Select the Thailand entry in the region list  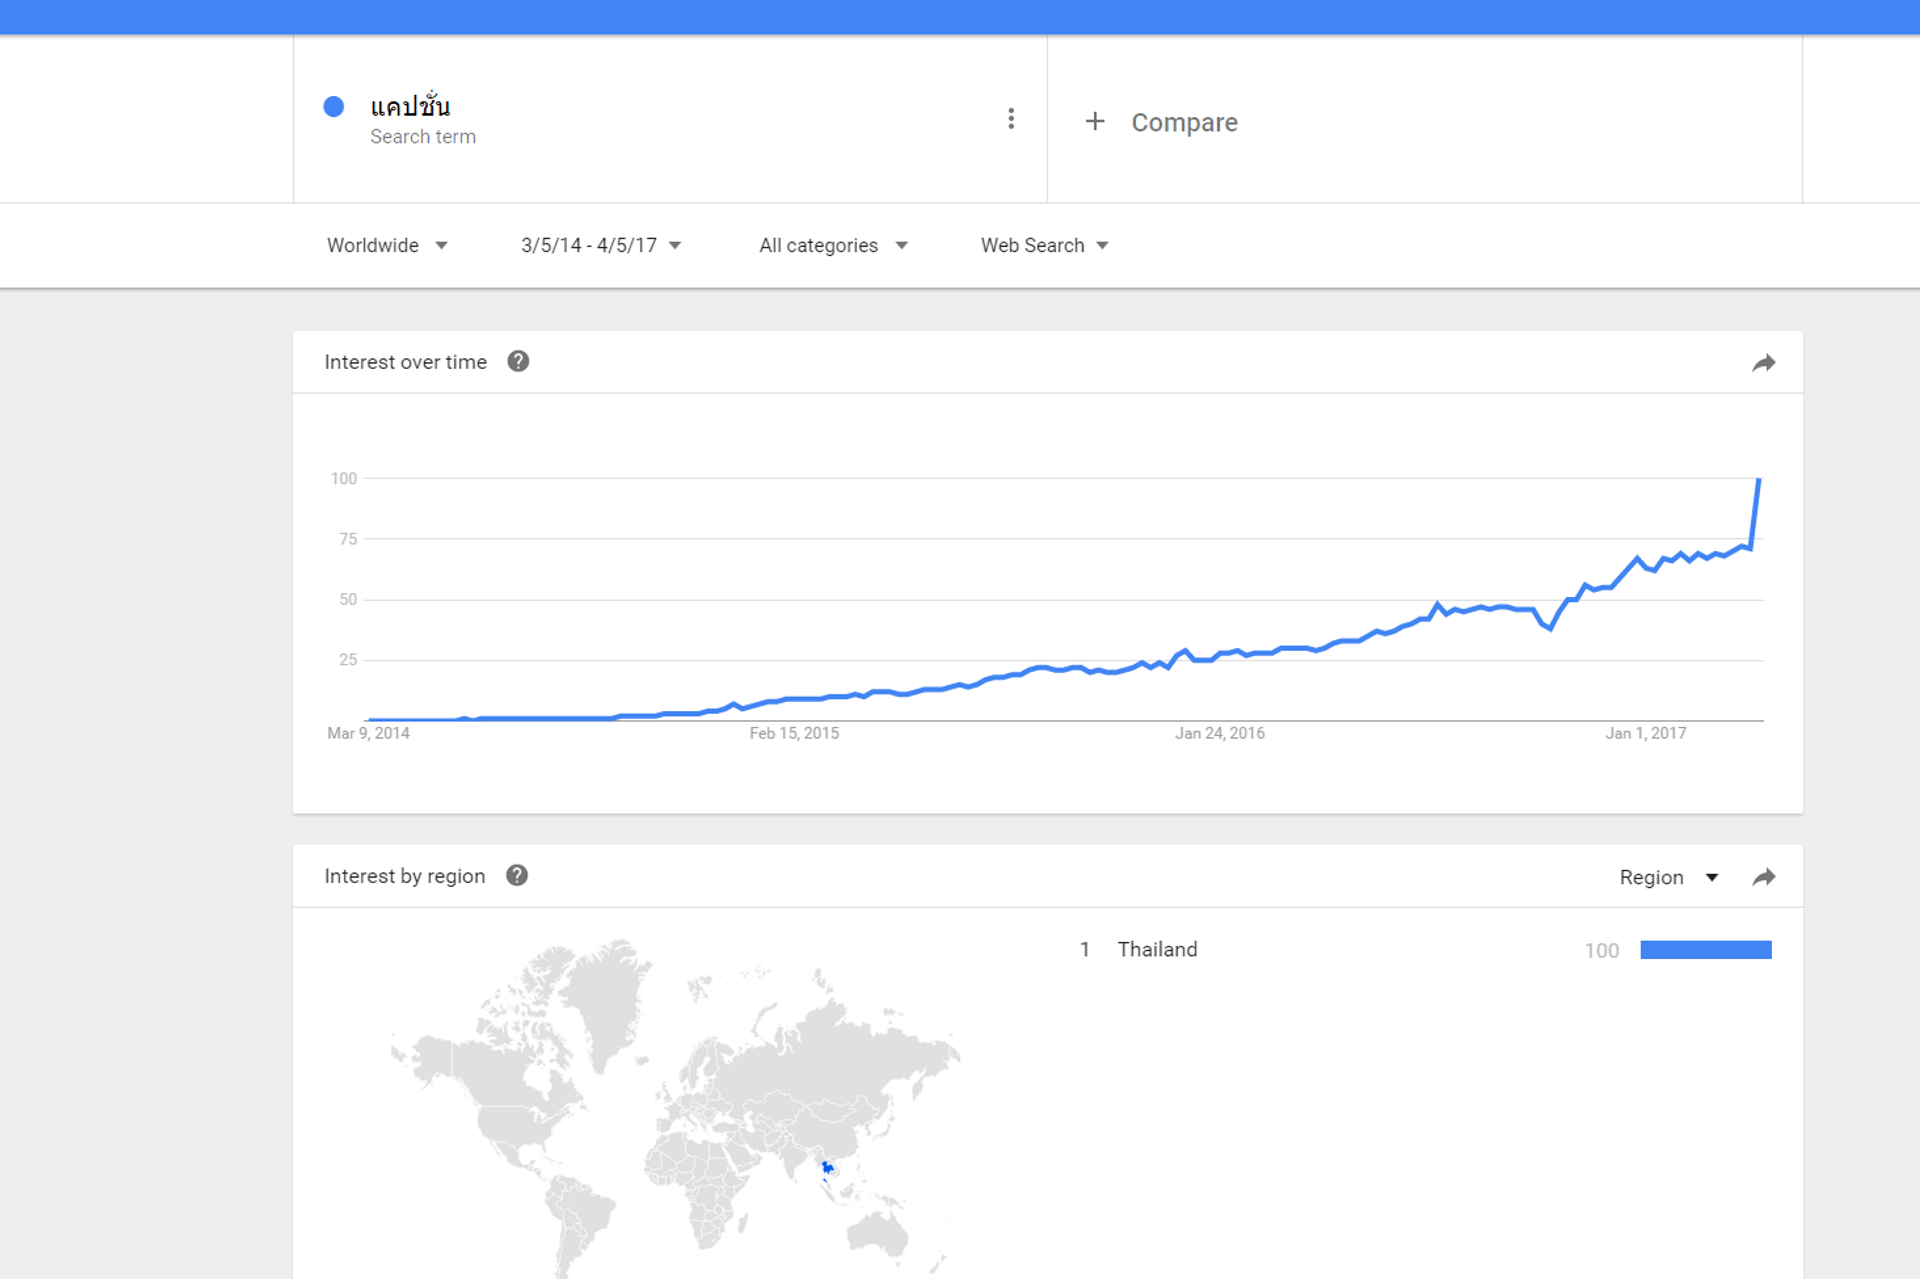pyautogui.click(x=1157, y=949)
